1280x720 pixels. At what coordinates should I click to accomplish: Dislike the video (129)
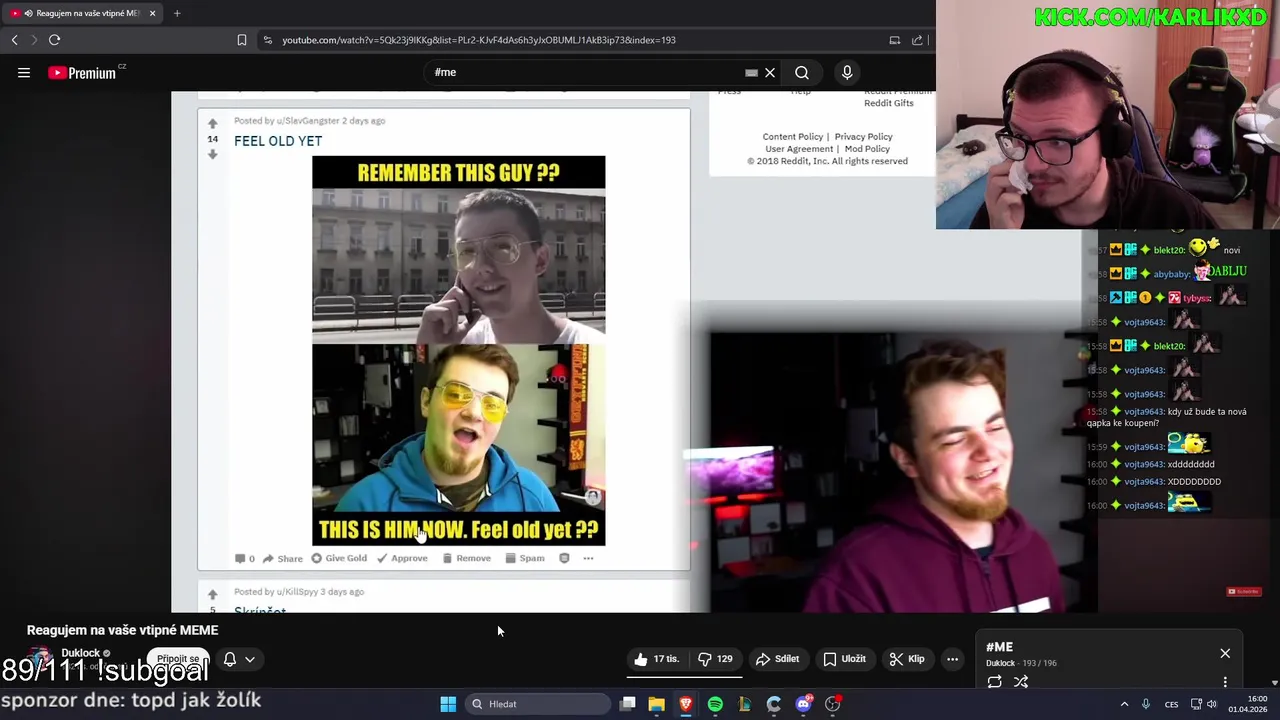[715, 659]
